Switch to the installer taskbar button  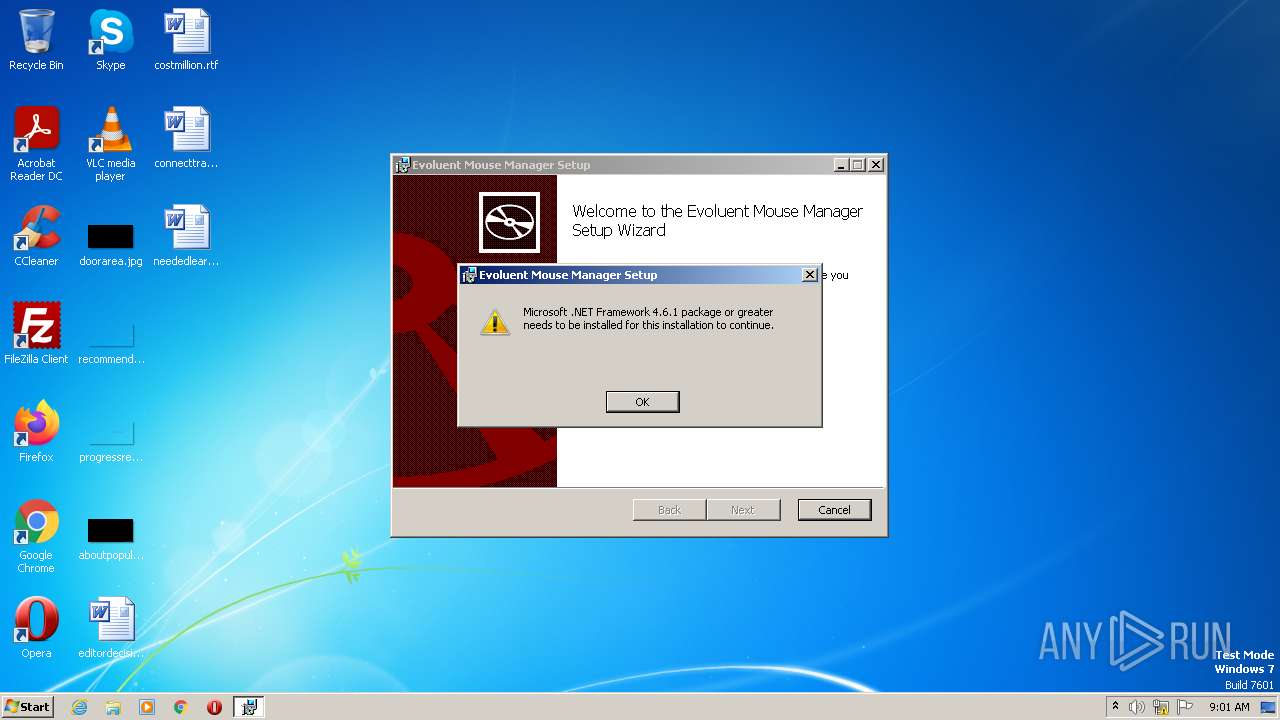point(249,707)
